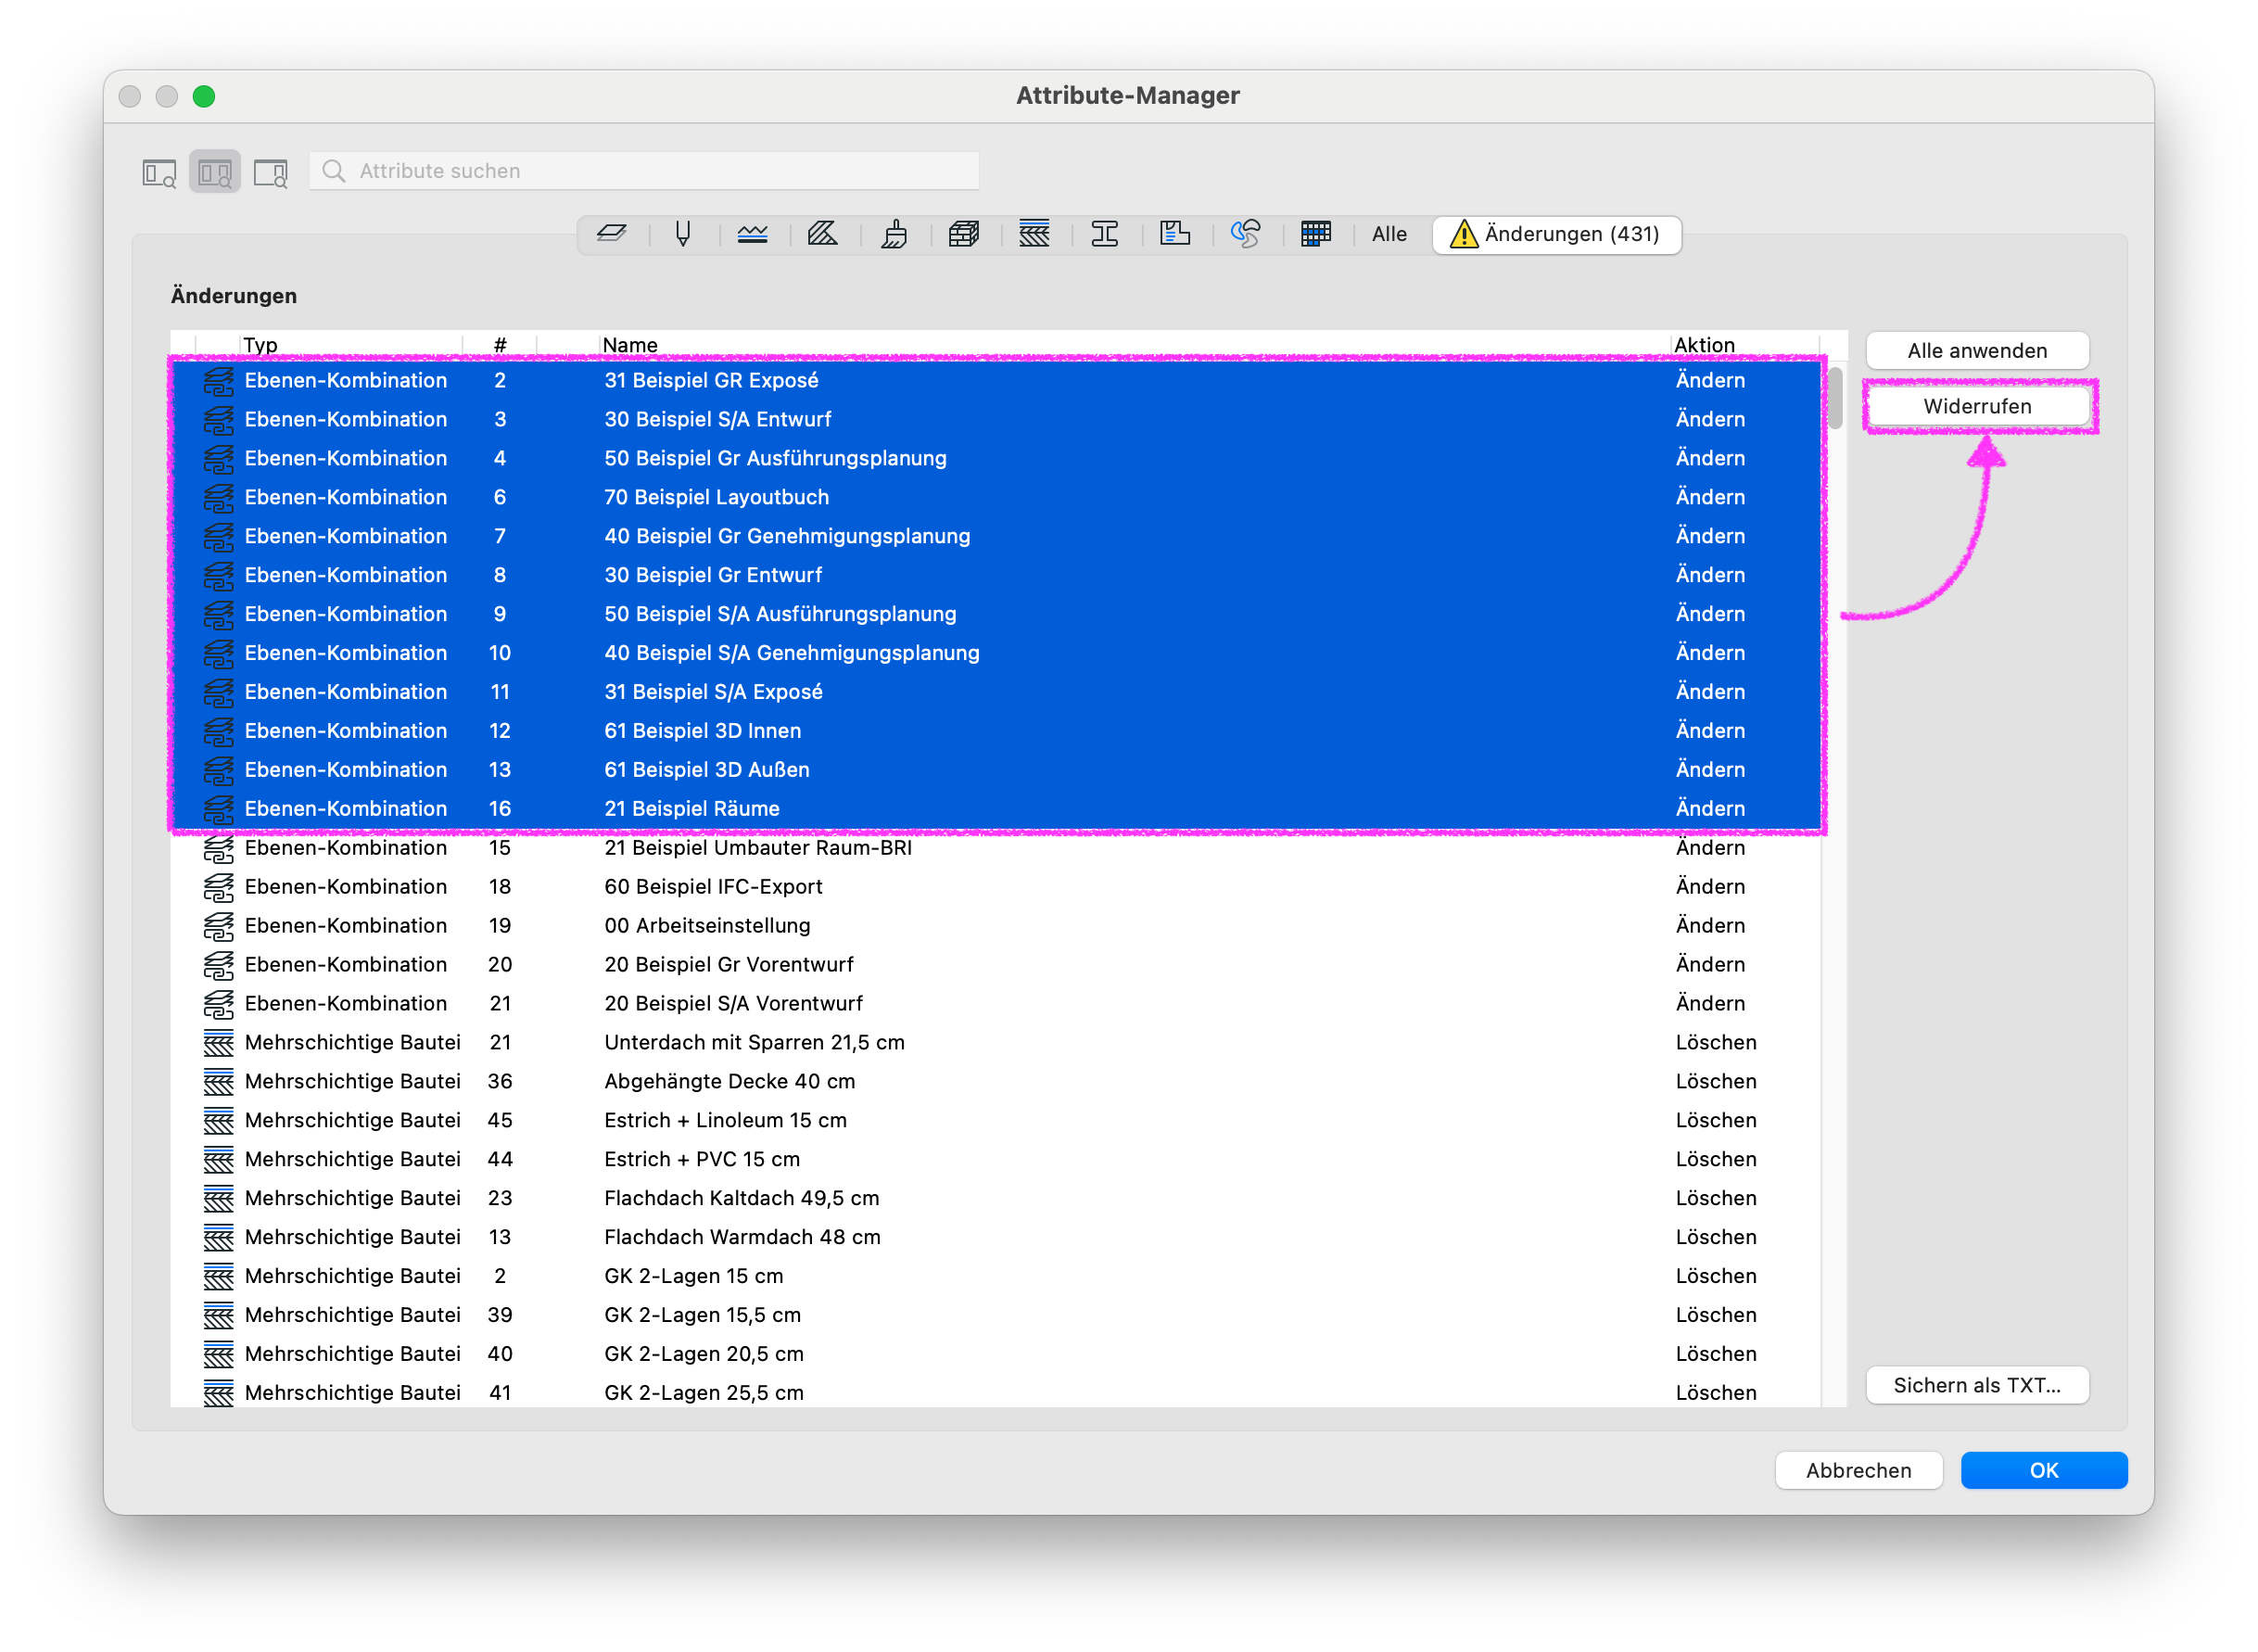Click layer-combination icon of 61 Beispiel 3D Innen
Viewport: 2258px width, 1652px height.
coord(218,731)
